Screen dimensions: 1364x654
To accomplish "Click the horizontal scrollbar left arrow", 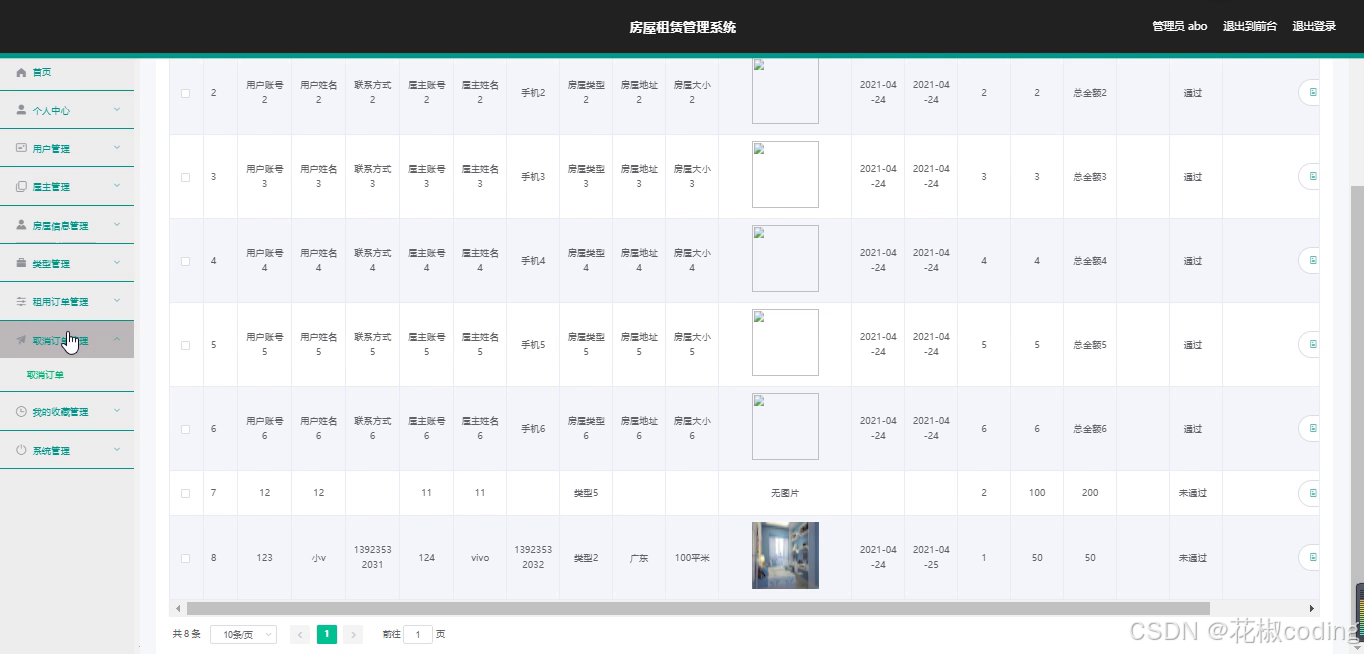I will [x=178, y=608].
